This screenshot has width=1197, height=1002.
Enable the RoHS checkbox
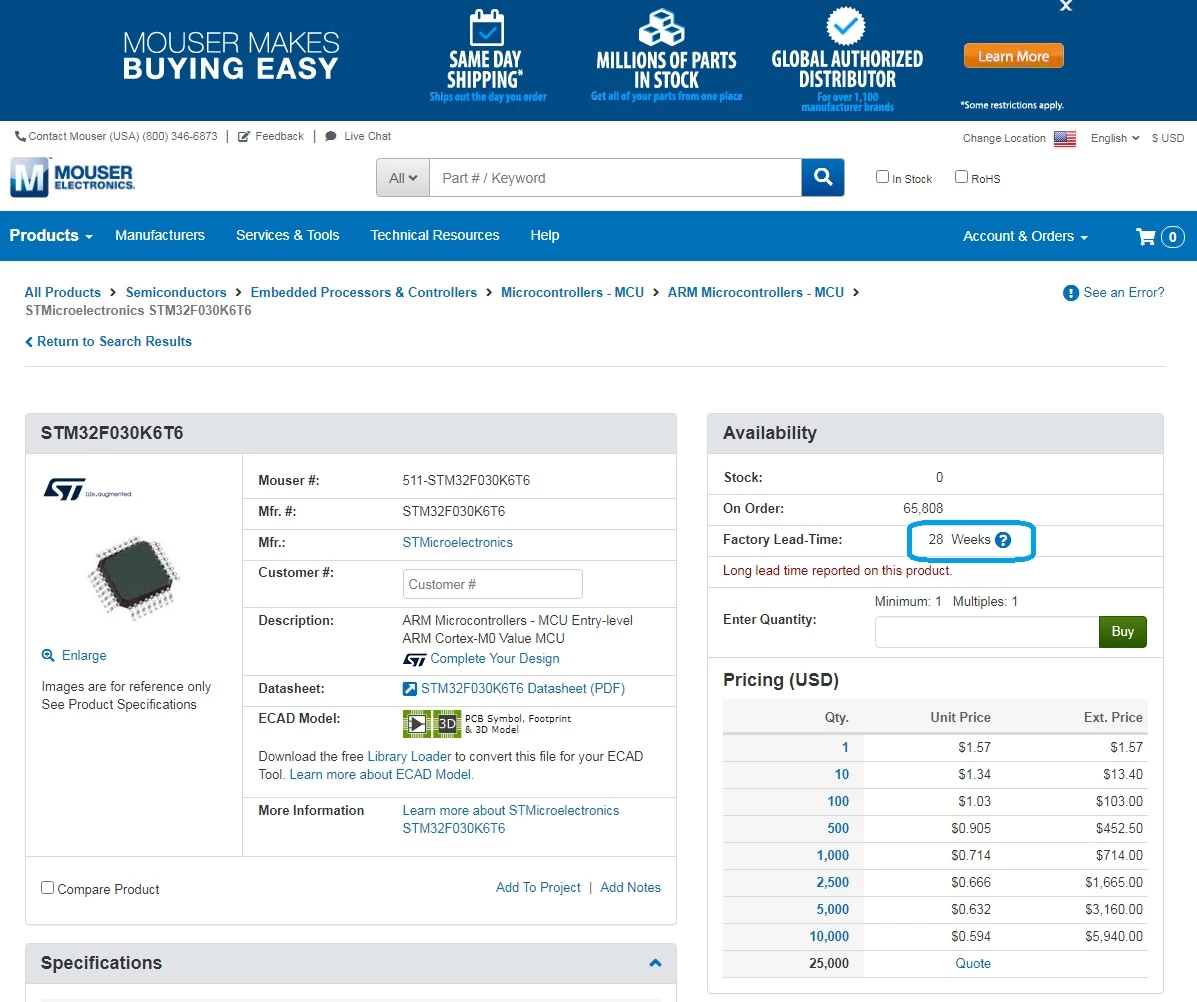click(x=961, y=177)
